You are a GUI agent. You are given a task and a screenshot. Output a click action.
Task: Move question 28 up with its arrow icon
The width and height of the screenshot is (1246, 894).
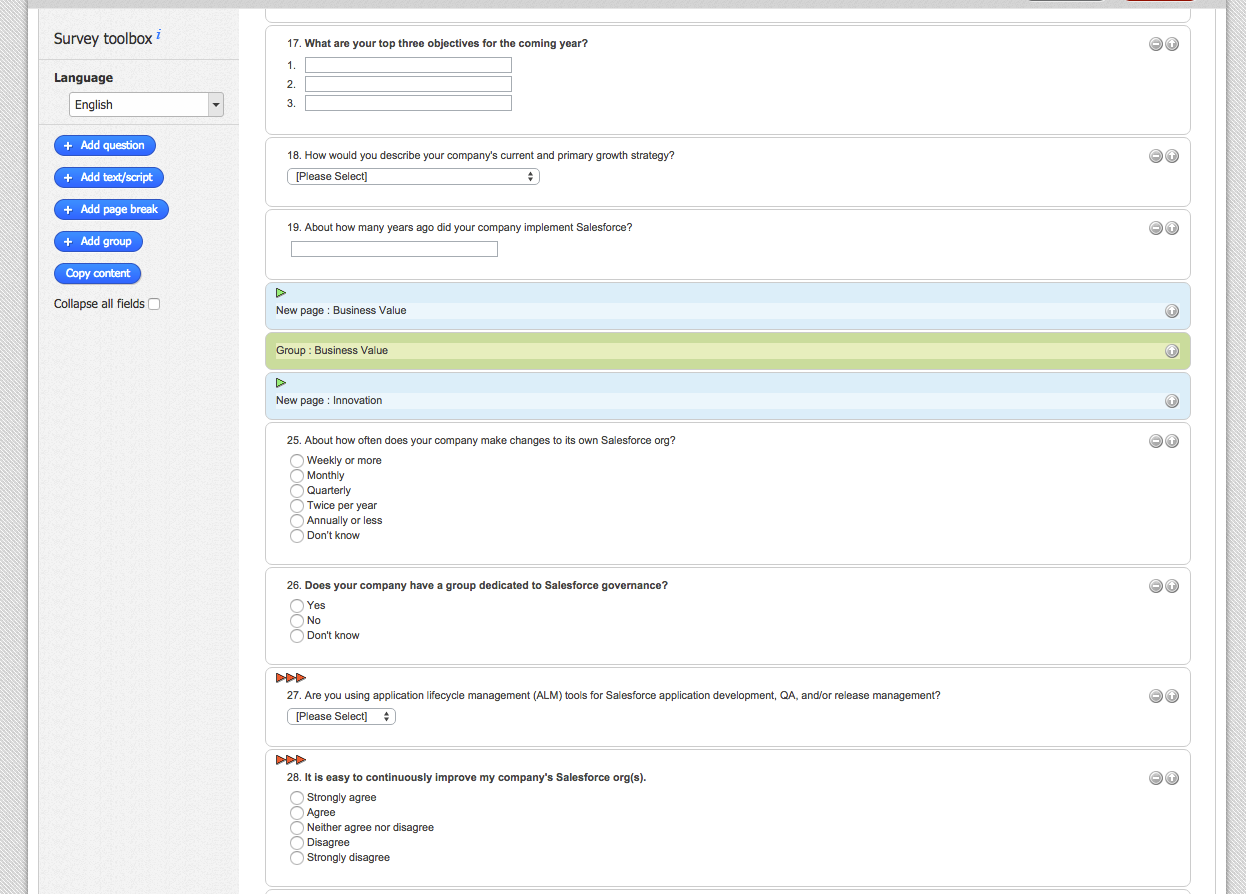tap(1172, 777)
